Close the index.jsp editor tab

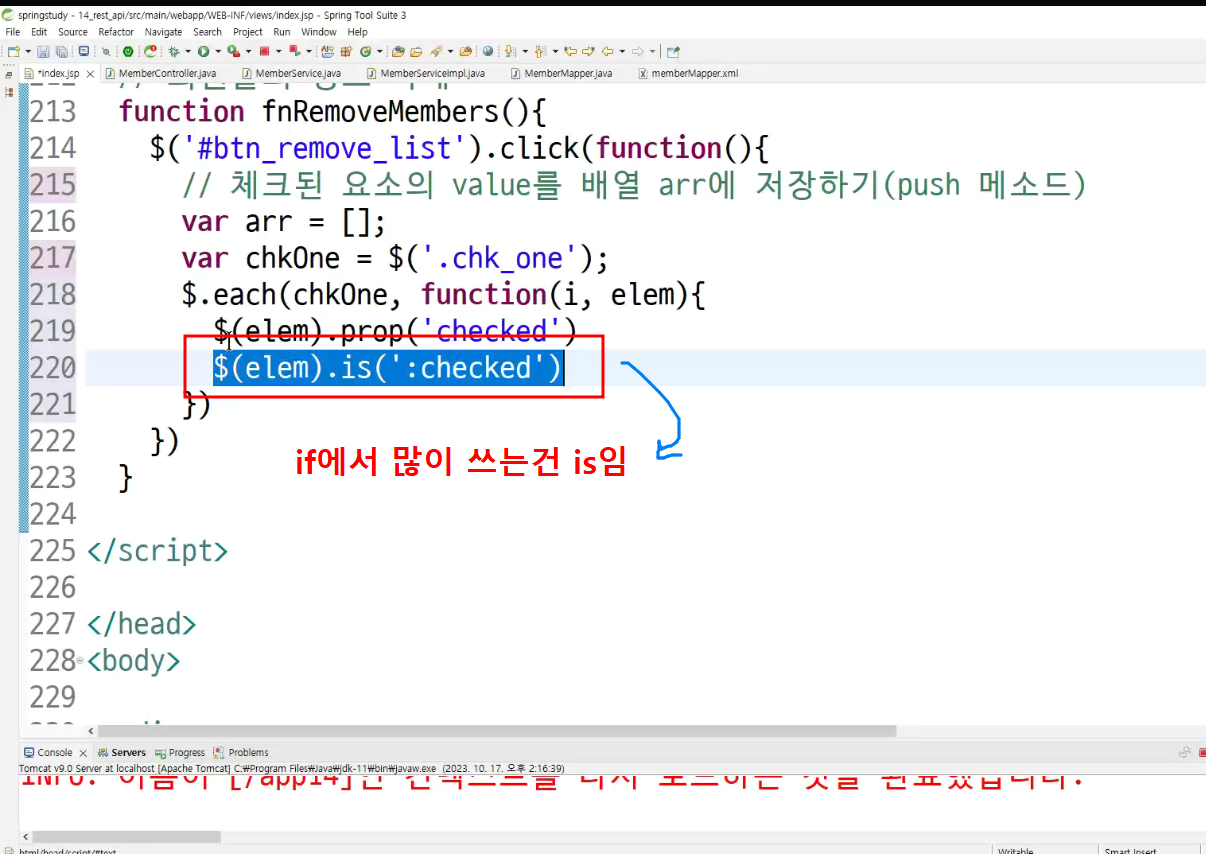90,73
